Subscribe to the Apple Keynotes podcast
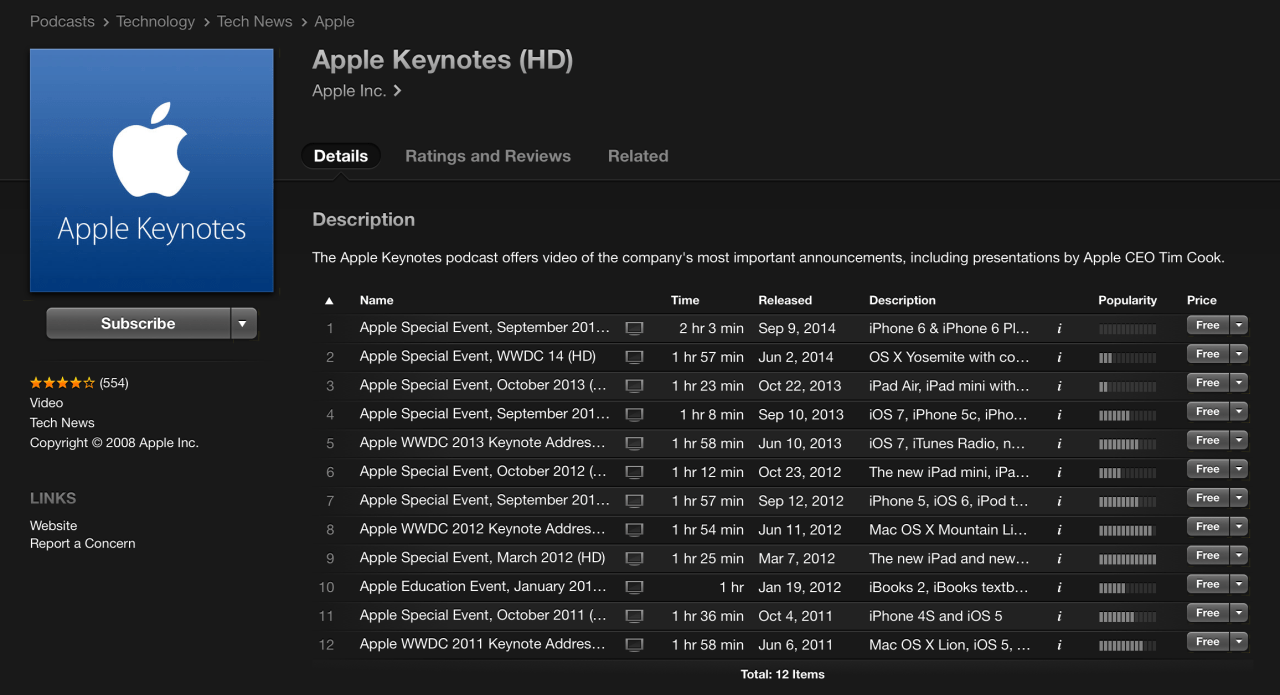Screen dimensions: 1280x695 pos(138,324)
